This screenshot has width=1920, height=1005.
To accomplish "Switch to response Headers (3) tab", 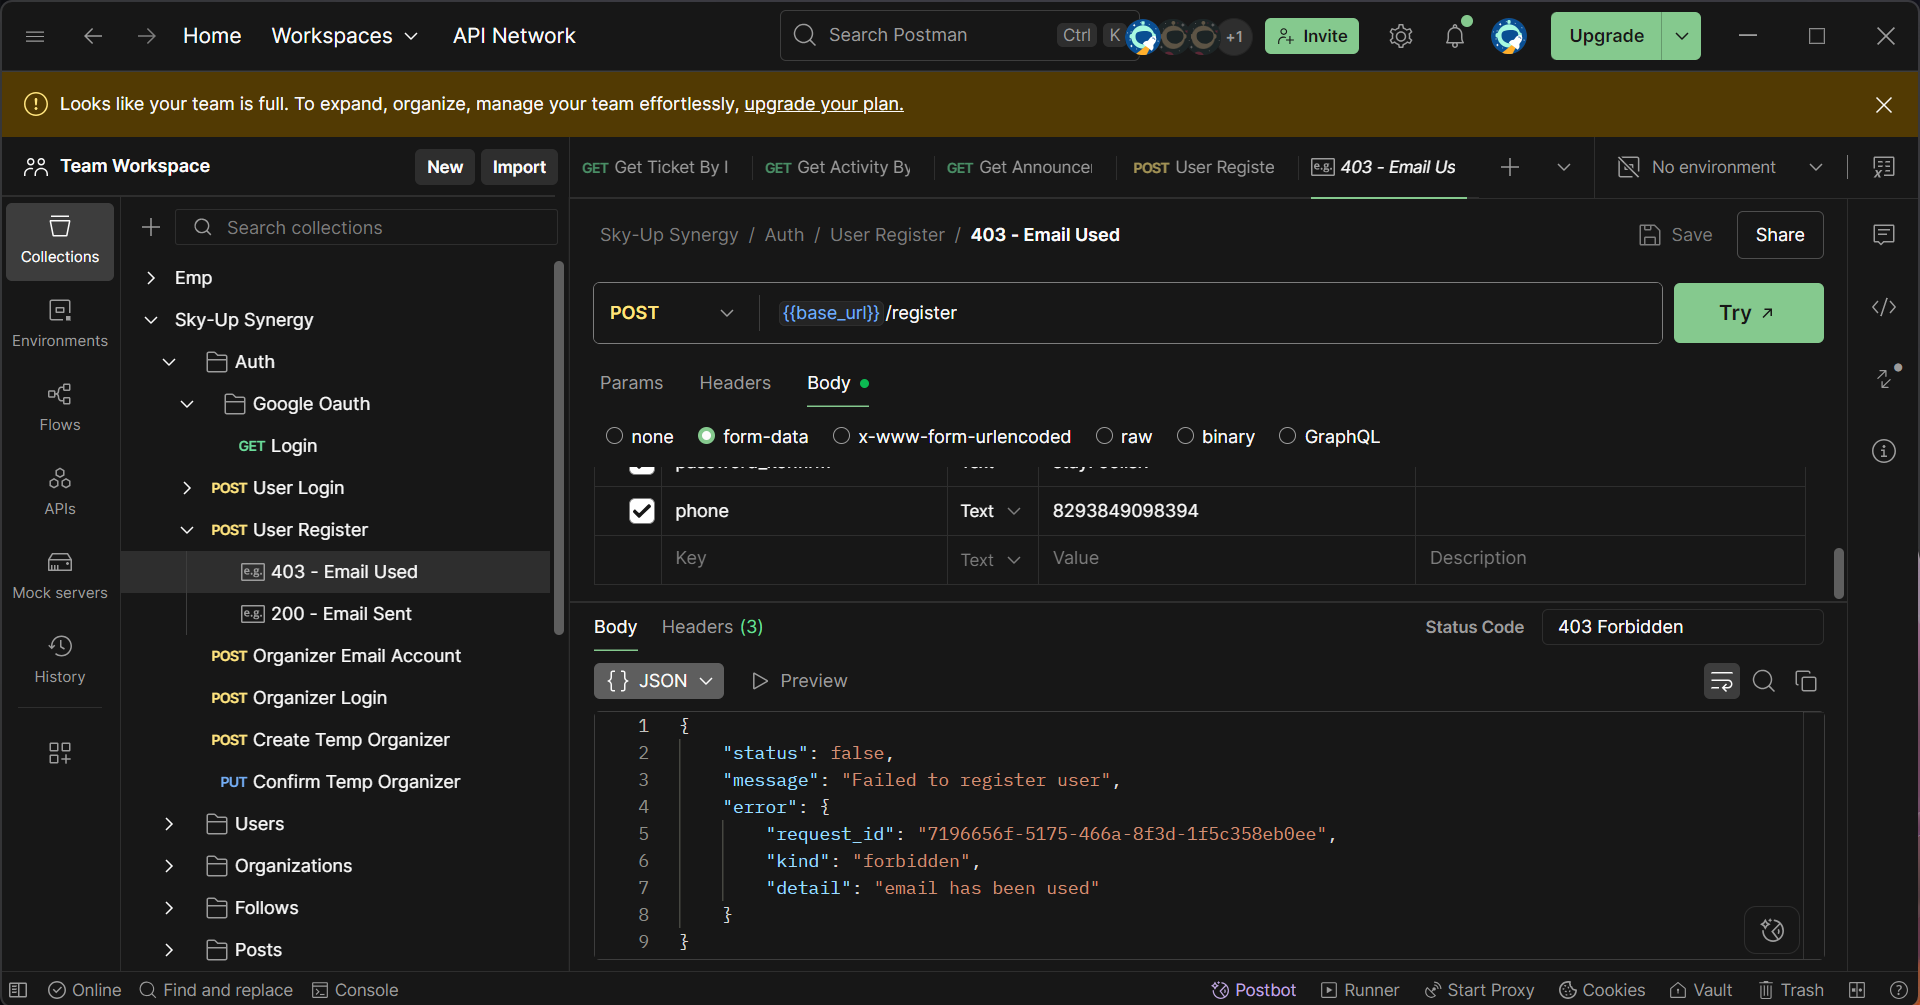I will click(x=712, y=627).
